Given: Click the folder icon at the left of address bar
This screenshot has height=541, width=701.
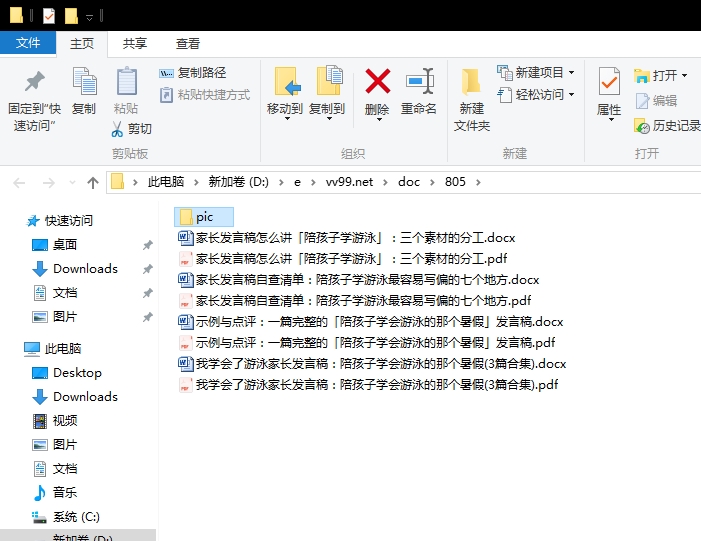Looking at the screenshot, I should click(117, 182).
